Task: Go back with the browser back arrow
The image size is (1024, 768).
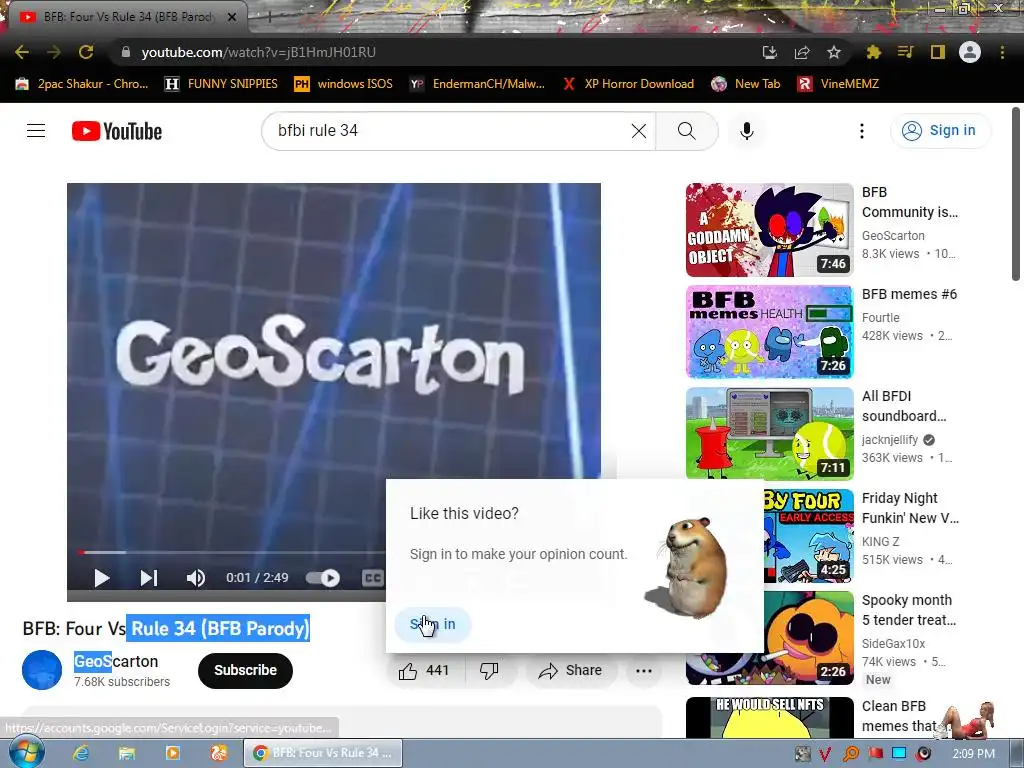Action: click(x=22, y=52)
